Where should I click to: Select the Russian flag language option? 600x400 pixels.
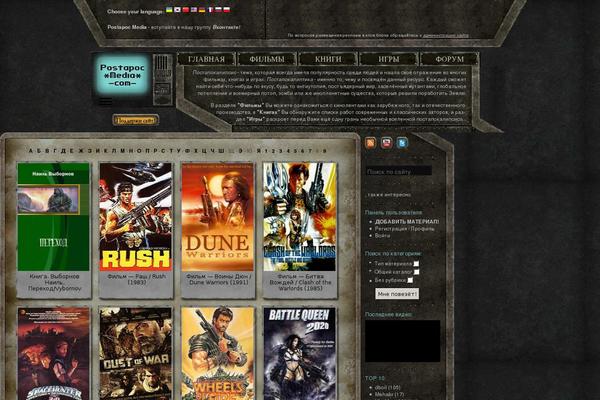point(218,10)
